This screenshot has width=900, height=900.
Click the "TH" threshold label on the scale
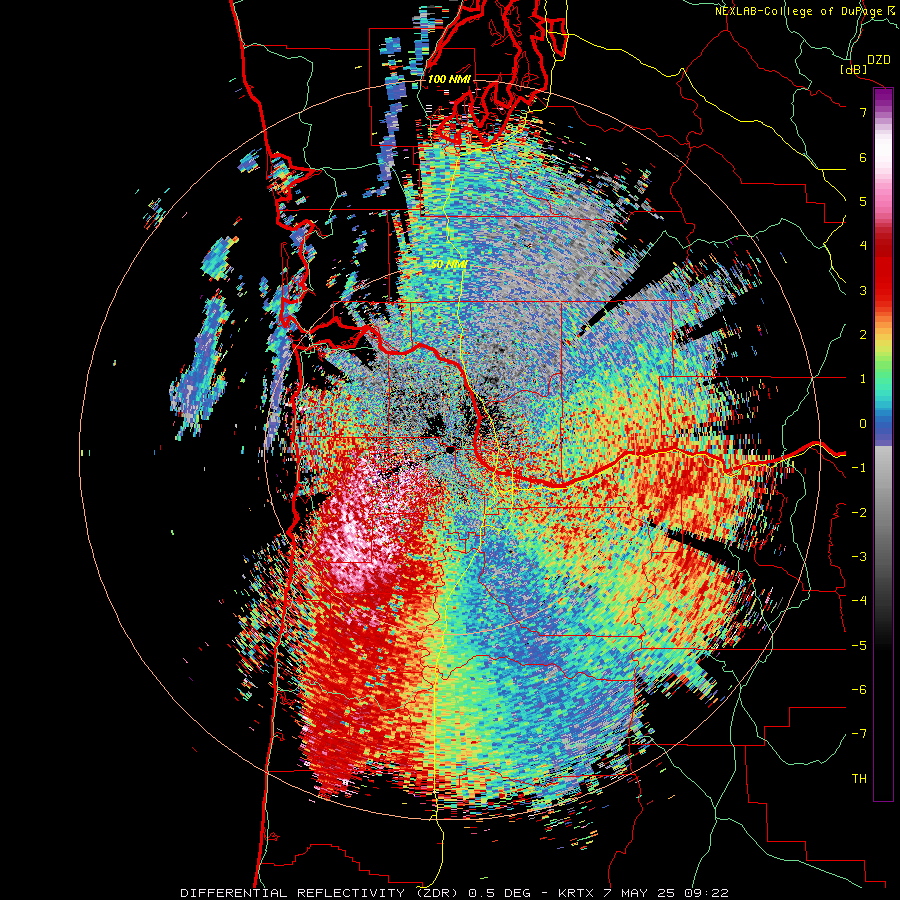(x=859, y=779)
